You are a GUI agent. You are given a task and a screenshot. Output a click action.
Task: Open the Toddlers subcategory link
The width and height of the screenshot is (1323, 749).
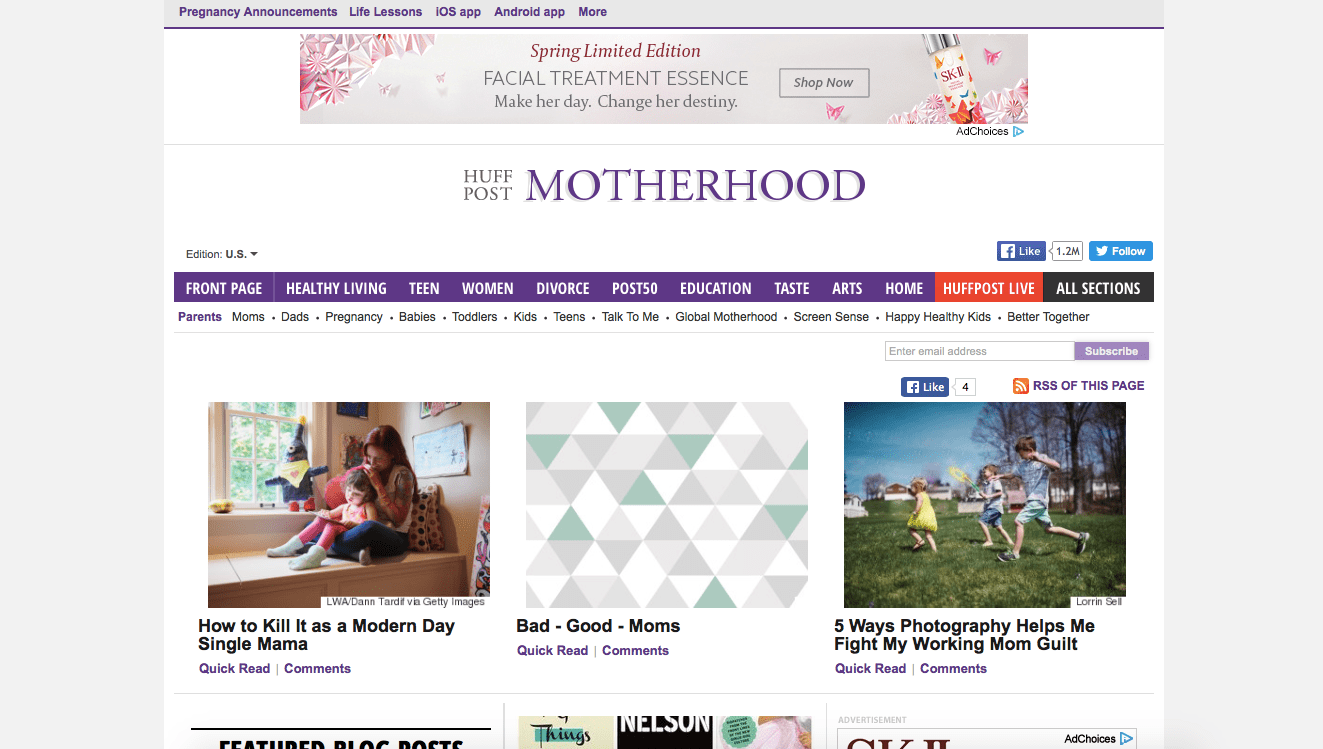pos(474,317)
